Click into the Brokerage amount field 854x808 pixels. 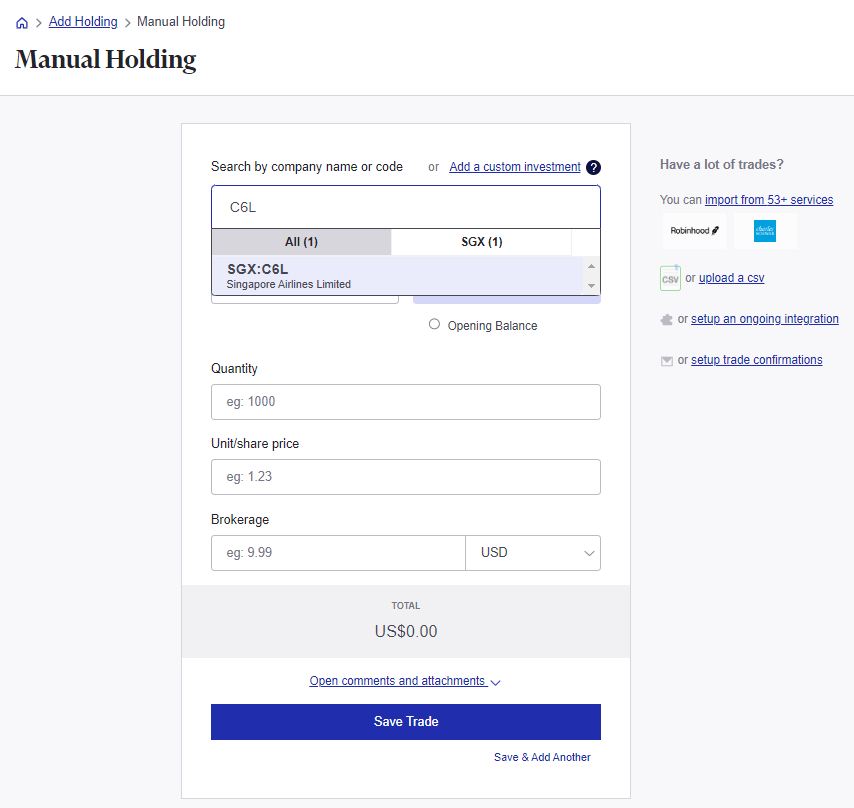(x=338, y=553)
